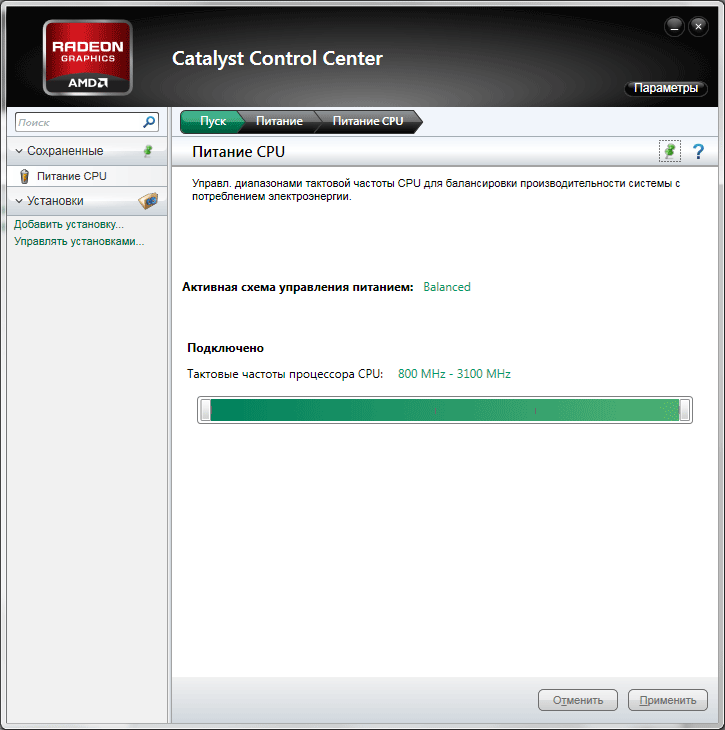Open help via the question mark icon
725x730 pixels.
click(698, 151)
